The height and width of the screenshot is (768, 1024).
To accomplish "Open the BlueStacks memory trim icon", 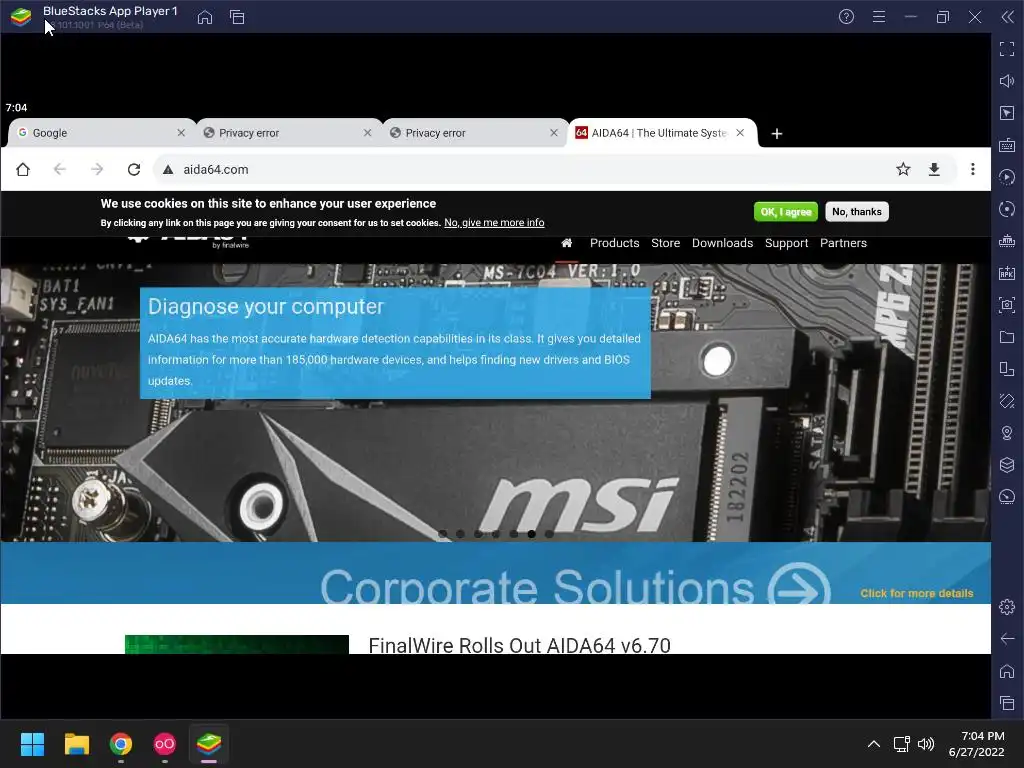I will tap(1006, 241).
